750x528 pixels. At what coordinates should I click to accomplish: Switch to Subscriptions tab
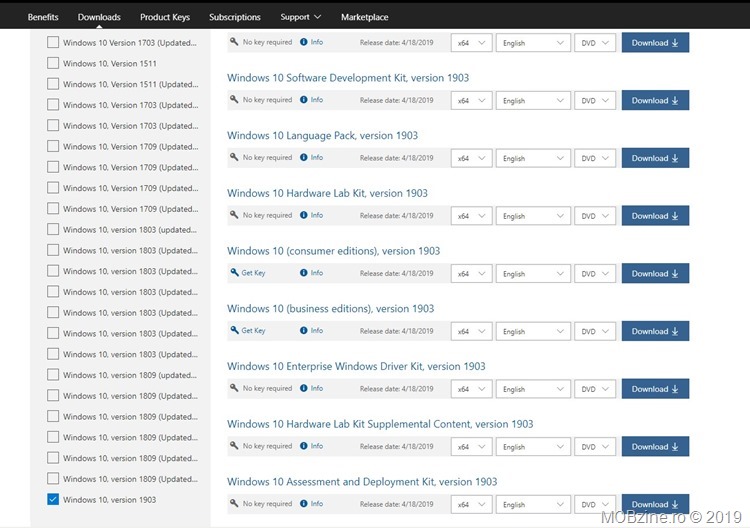235,17
